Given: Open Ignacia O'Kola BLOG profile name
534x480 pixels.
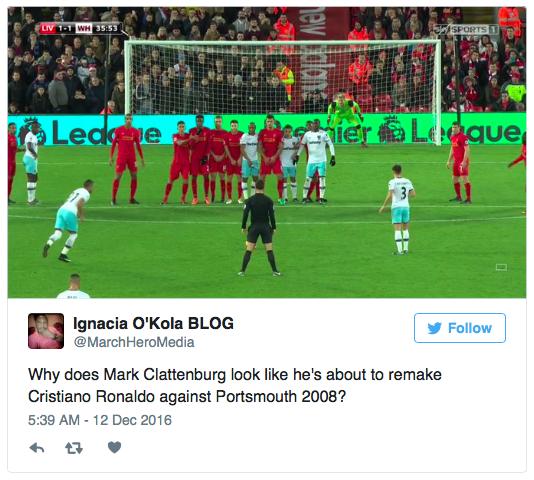Looking at the screenshot, I should click(154, 323).
